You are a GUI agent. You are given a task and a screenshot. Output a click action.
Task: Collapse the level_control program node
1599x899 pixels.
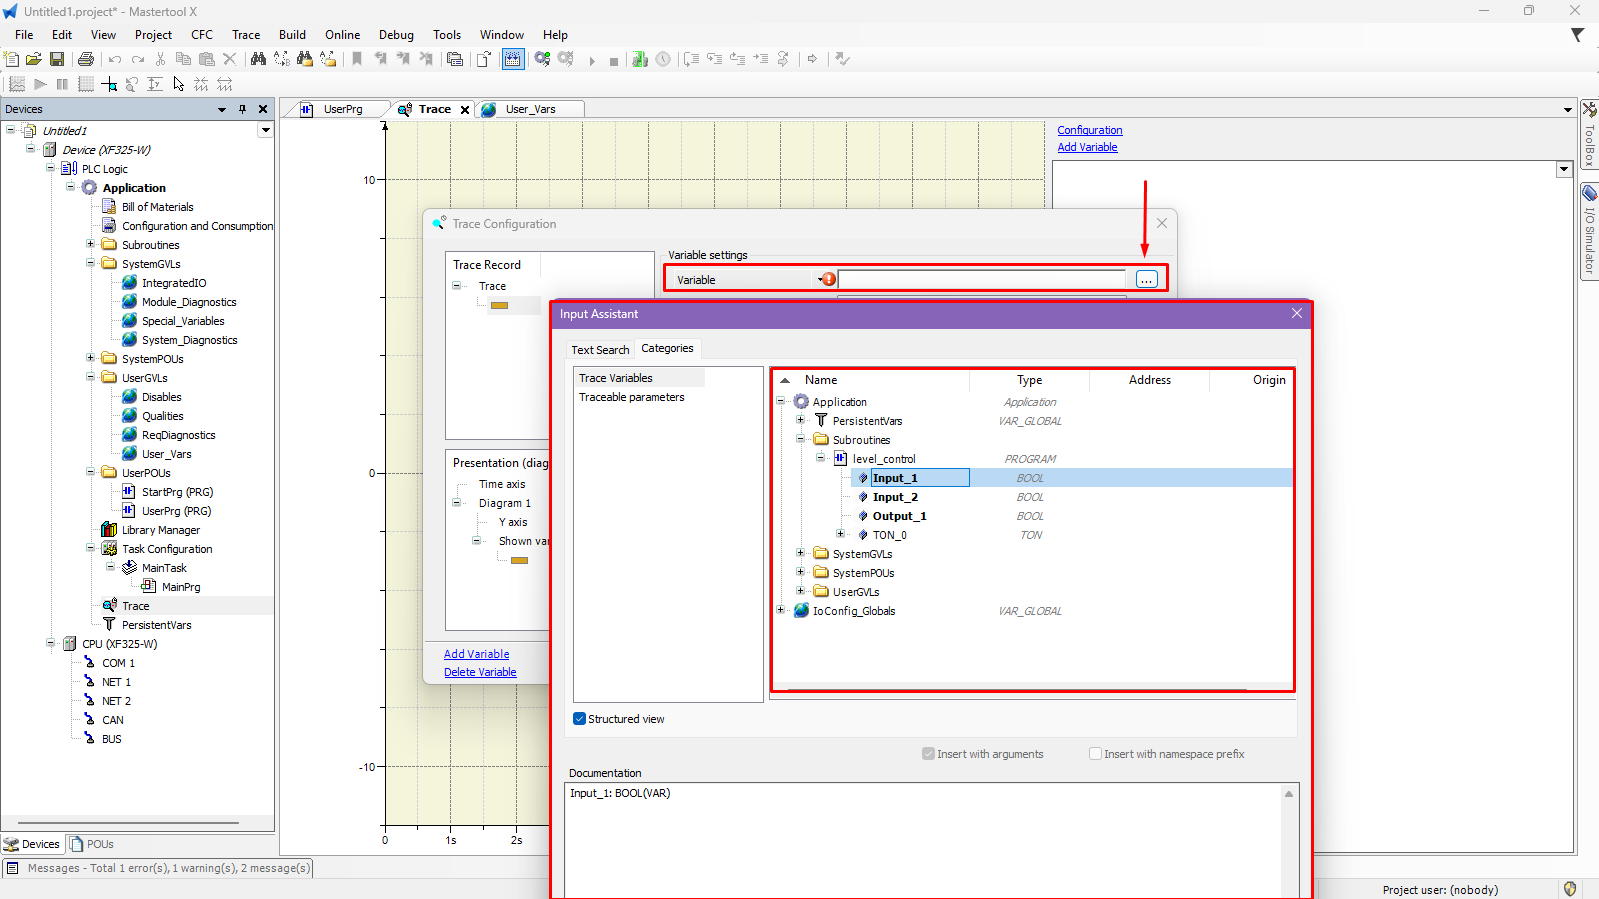point(820,458)
